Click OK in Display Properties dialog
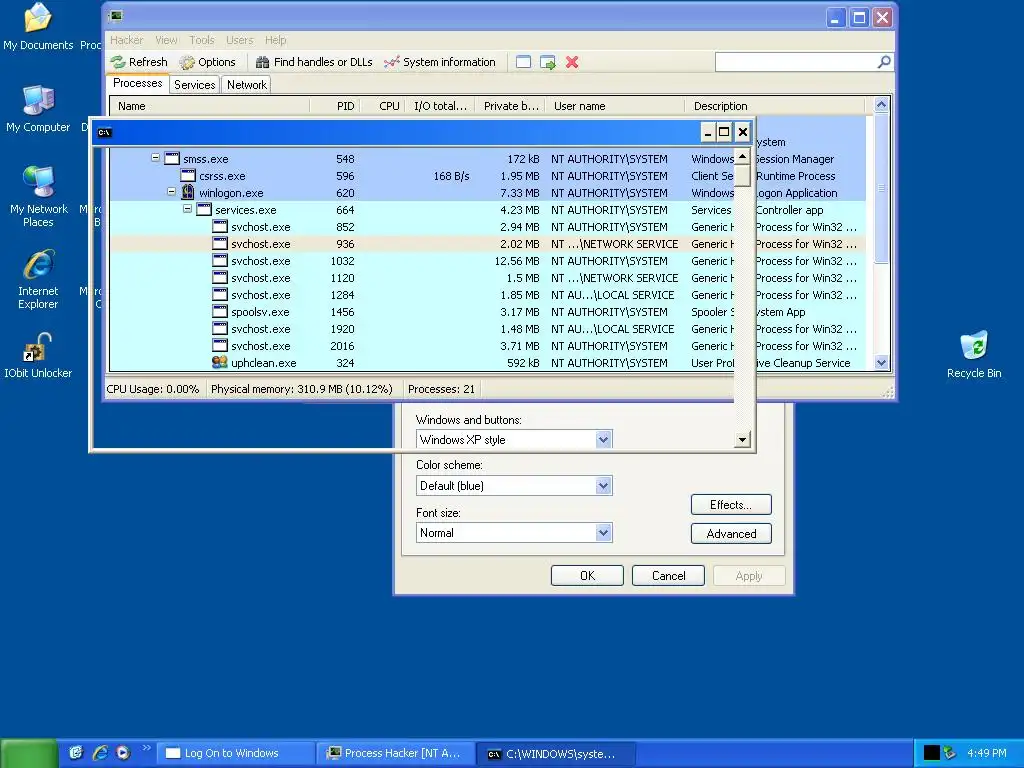The height and width of the screenshot is (768, 1024). point(587,576)
